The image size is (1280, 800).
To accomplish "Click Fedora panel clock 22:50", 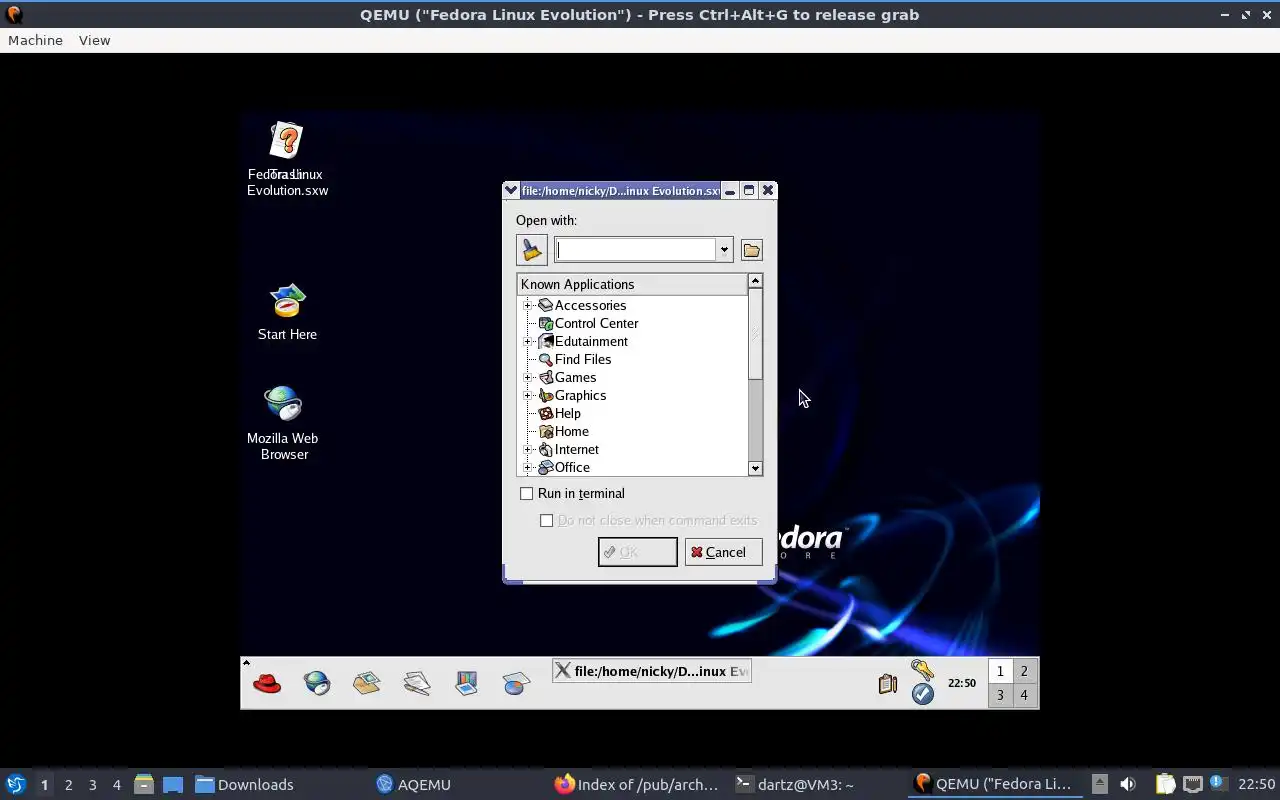I will [x=961, y=683].
